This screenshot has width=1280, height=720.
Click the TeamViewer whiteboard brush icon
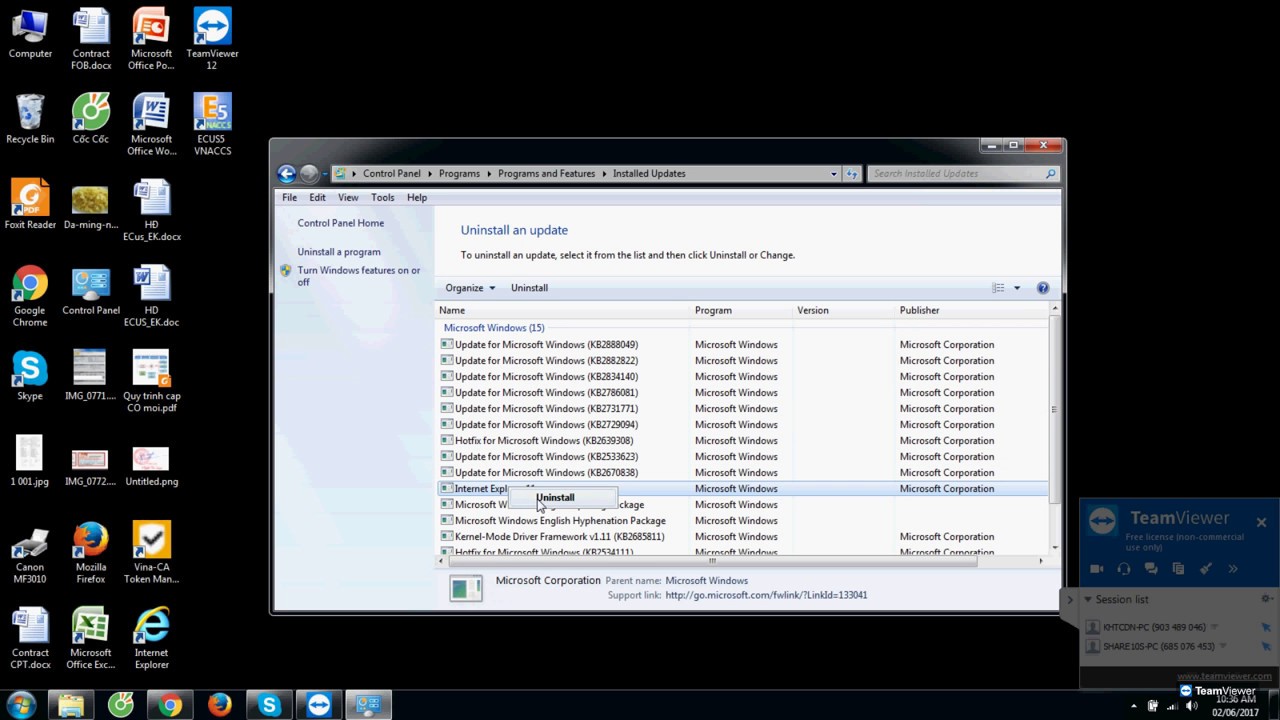(x=1206, y=568)
